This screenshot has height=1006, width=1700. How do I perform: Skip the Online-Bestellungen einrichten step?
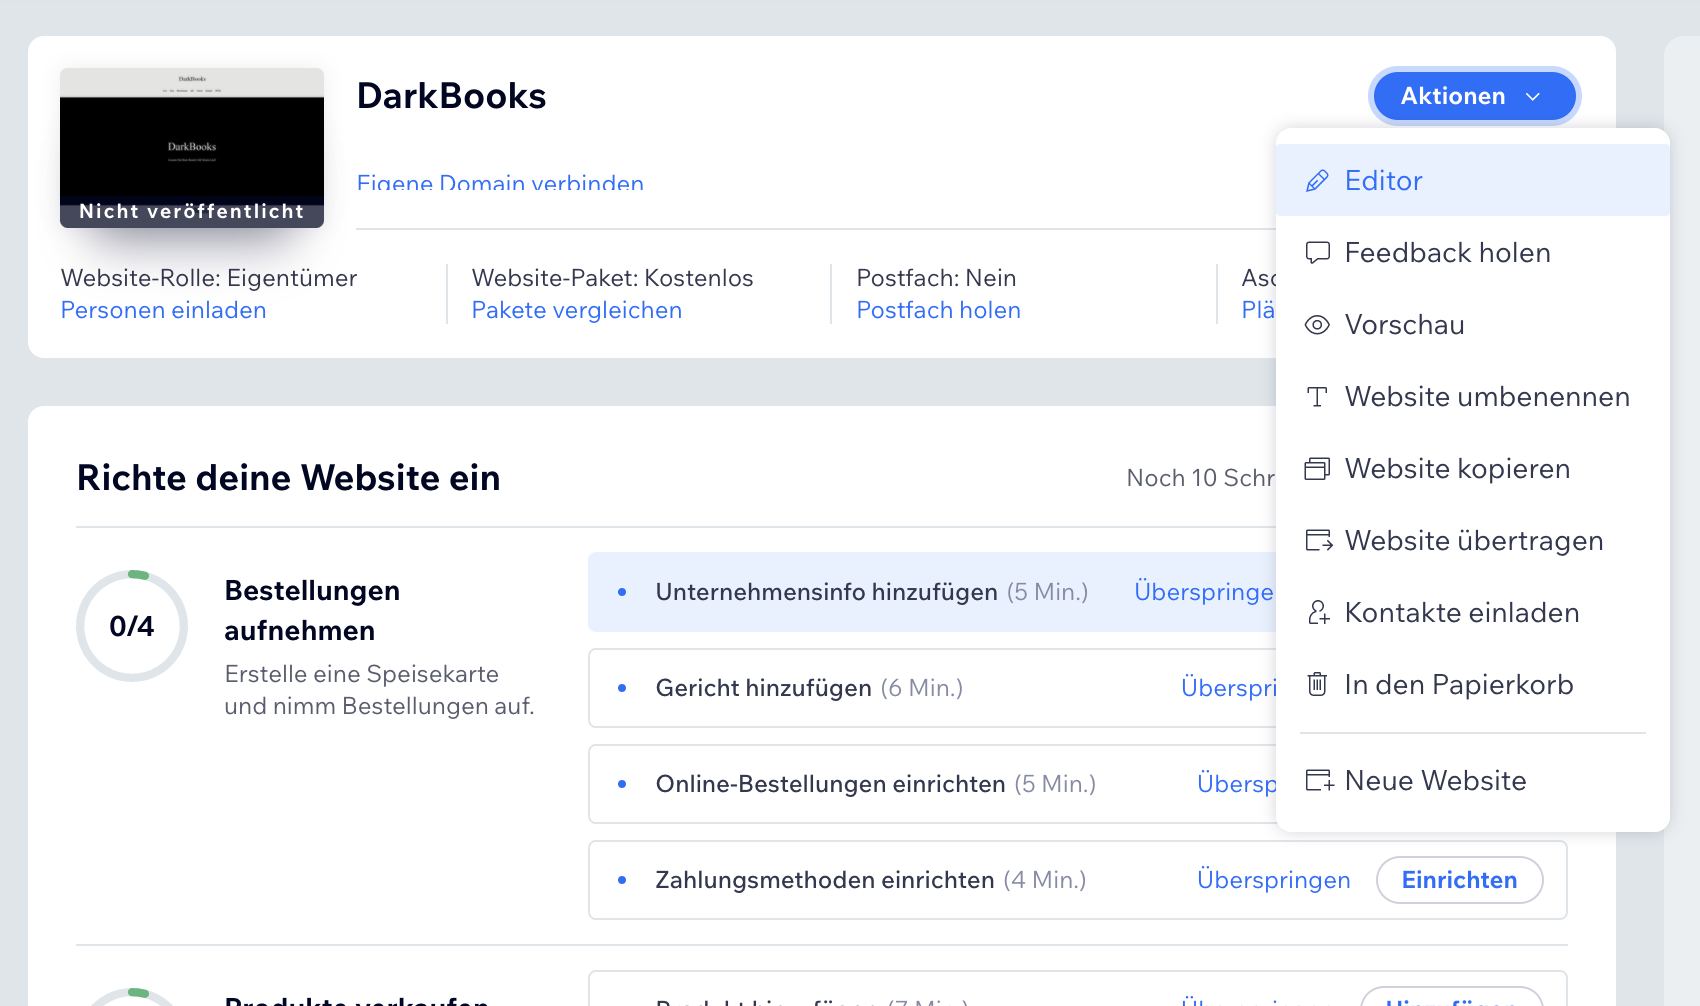click(x=1237, y=784)
